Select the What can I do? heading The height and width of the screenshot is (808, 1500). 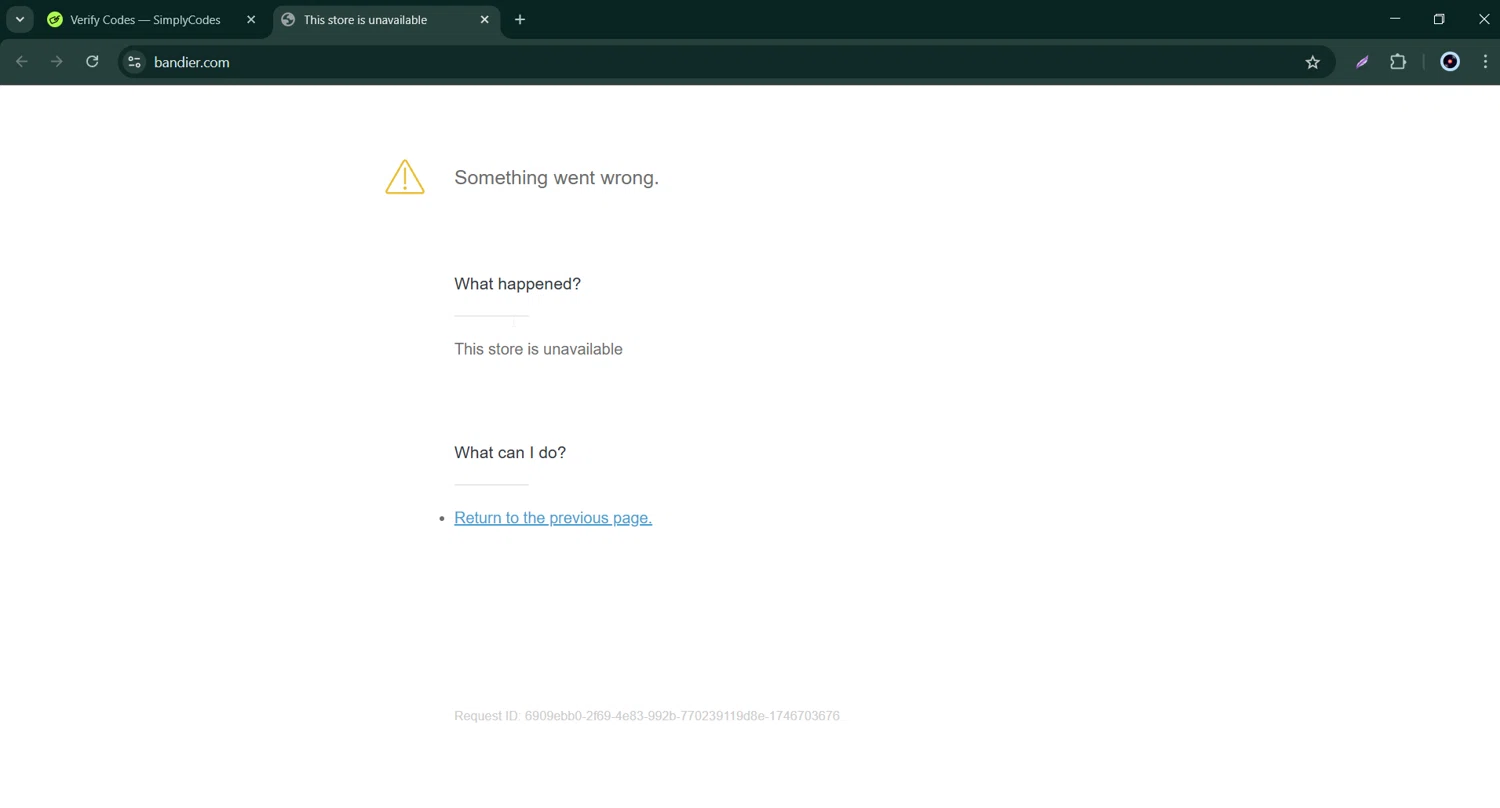[x=510, y=453]
